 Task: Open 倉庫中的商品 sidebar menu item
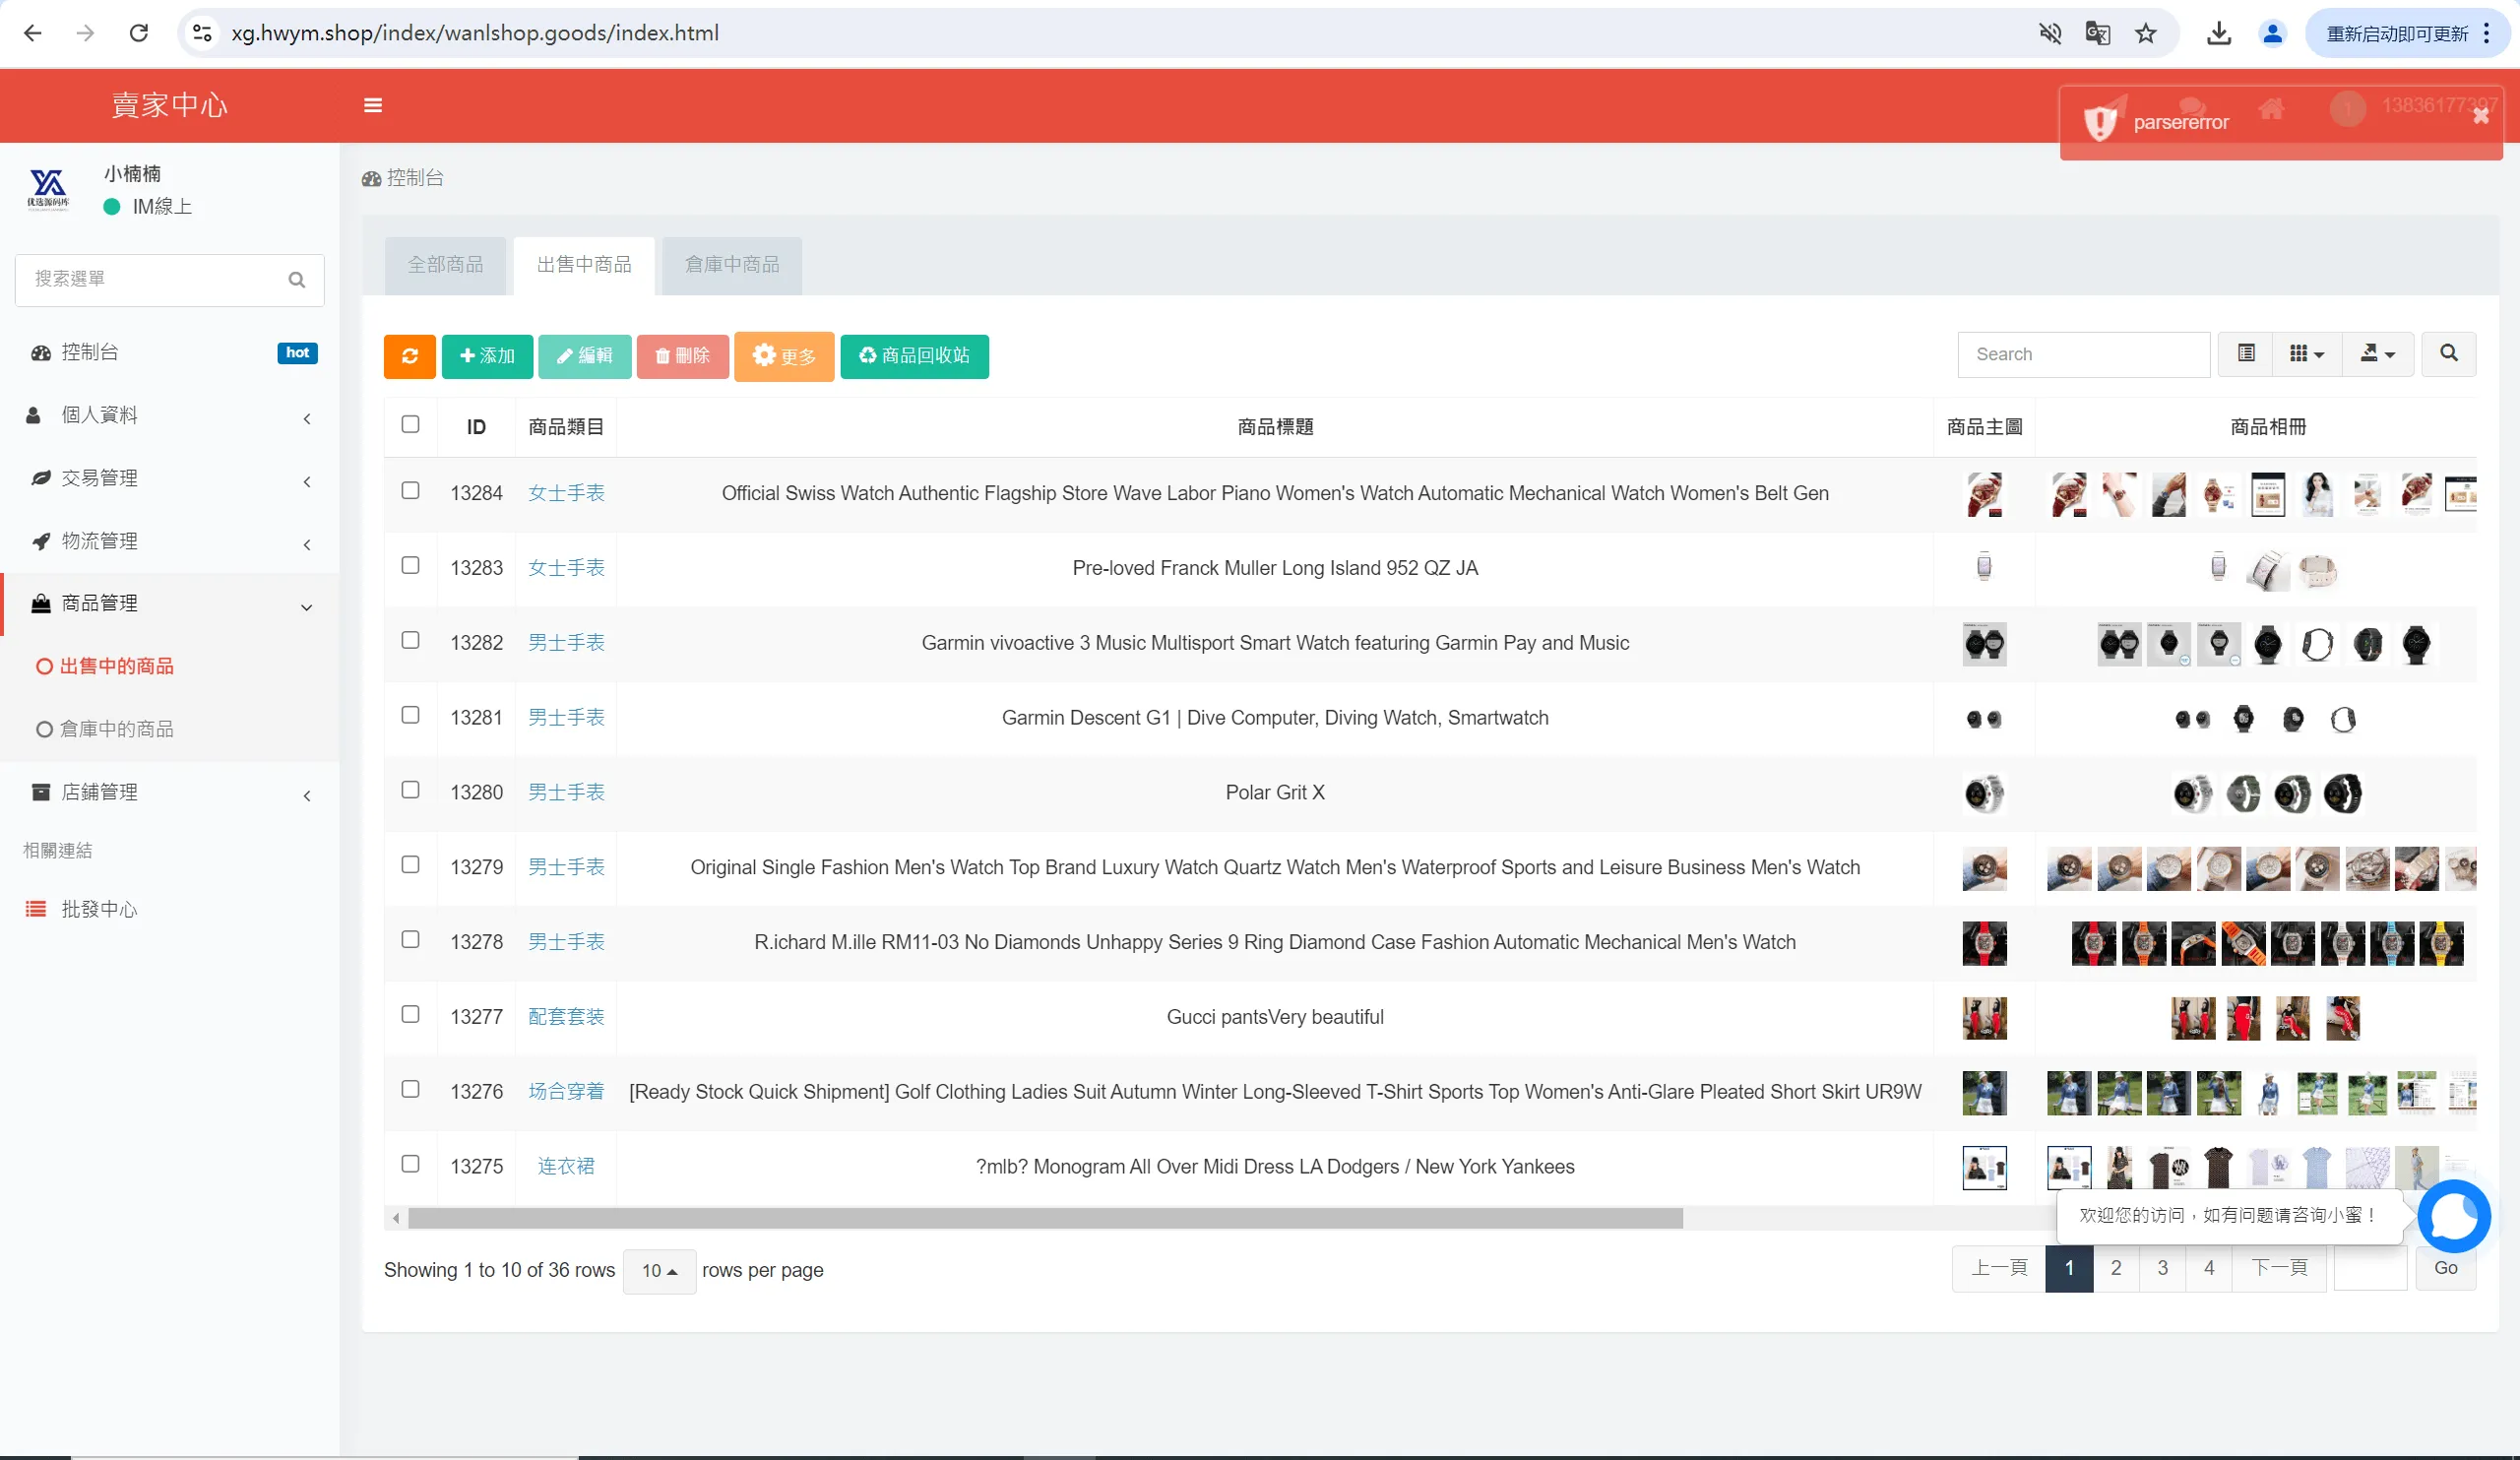(x=116, y=729)
